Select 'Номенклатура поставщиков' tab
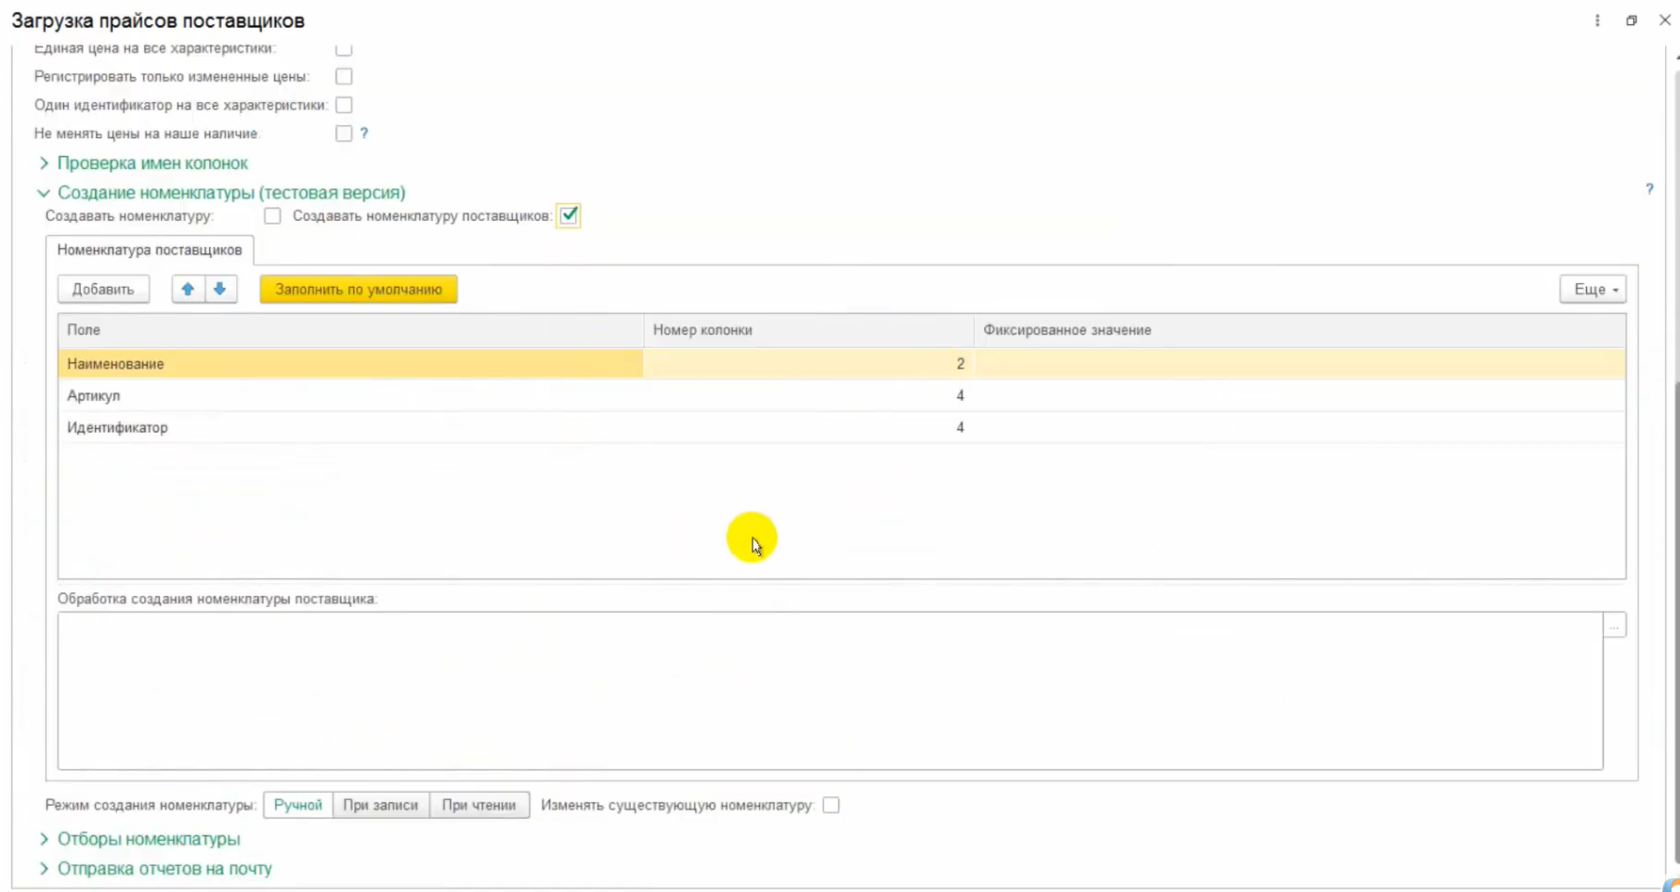This screenshot has height=892, width=1680. pos(150,250)
